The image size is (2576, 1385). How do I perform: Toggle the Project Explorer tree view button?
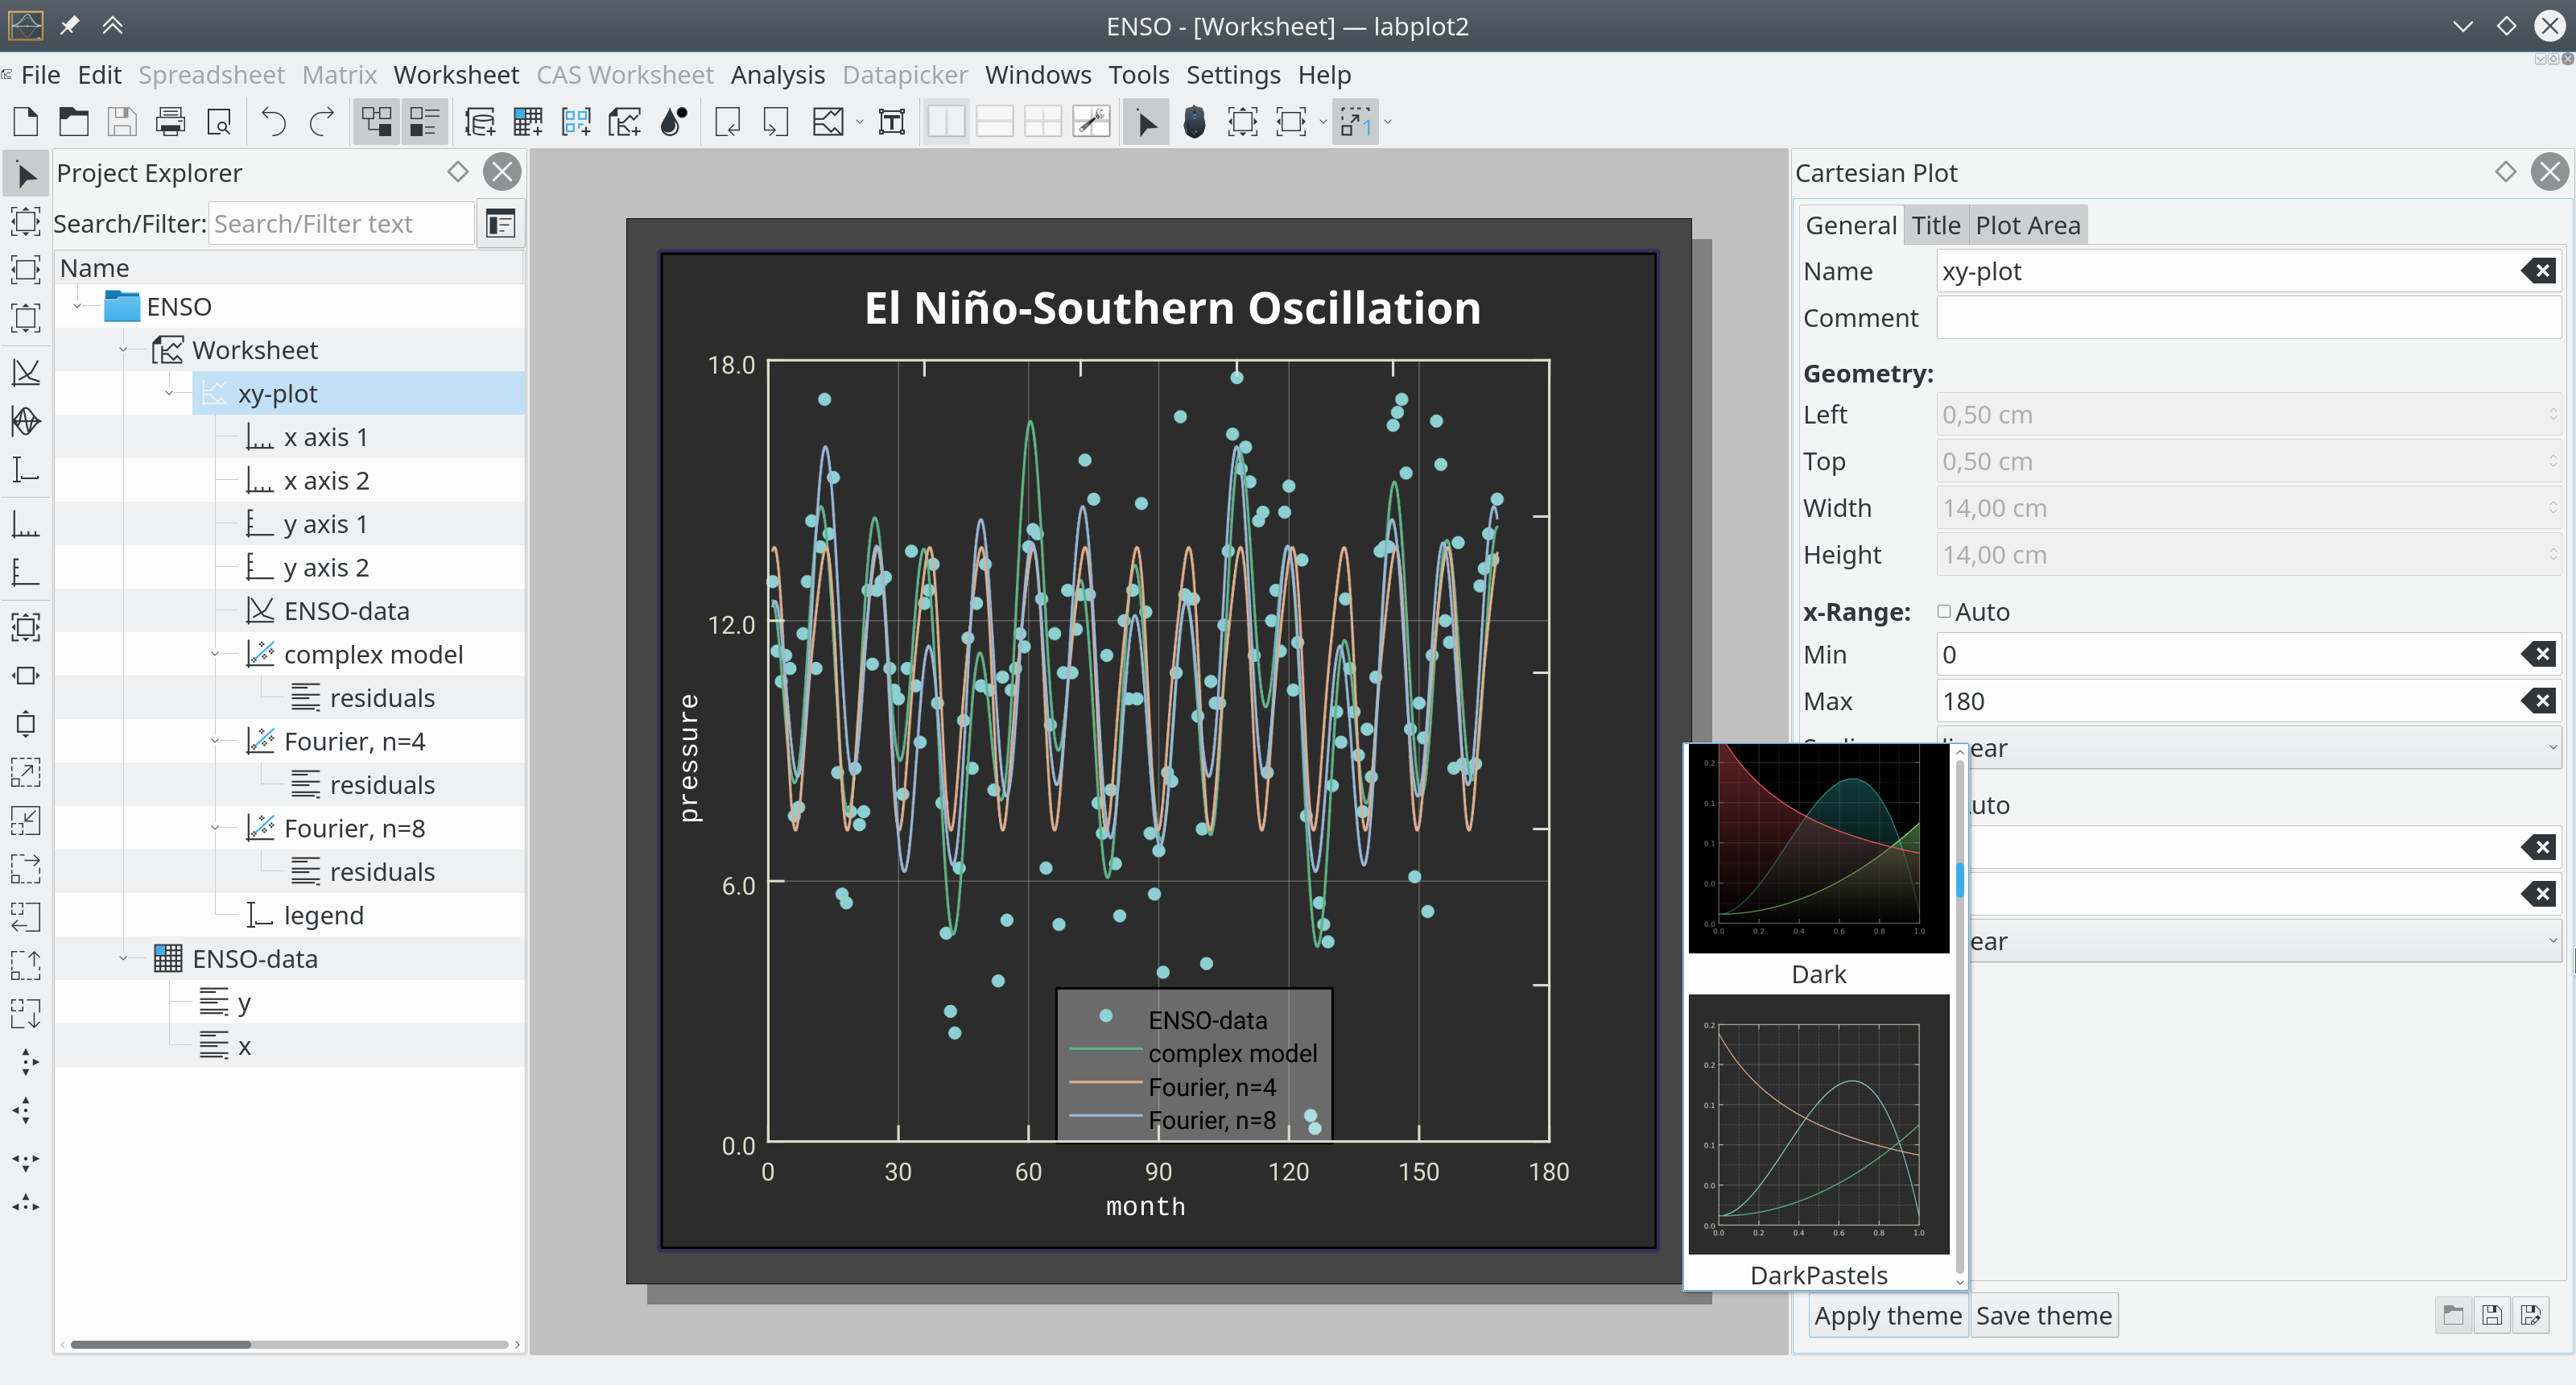[x=376, y=122]
